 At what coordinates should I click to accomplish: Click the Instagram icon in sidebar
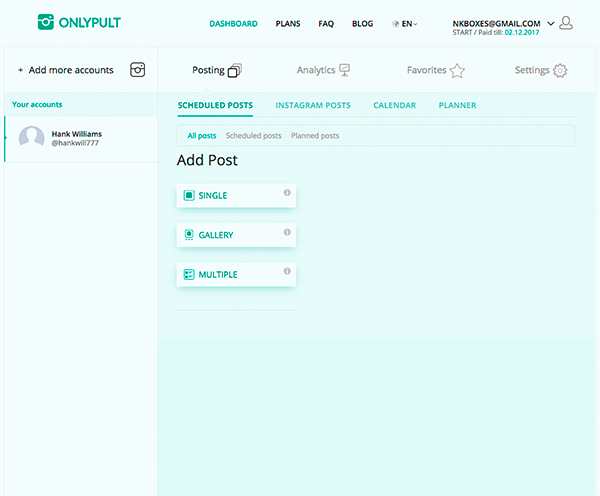point(137,70)
